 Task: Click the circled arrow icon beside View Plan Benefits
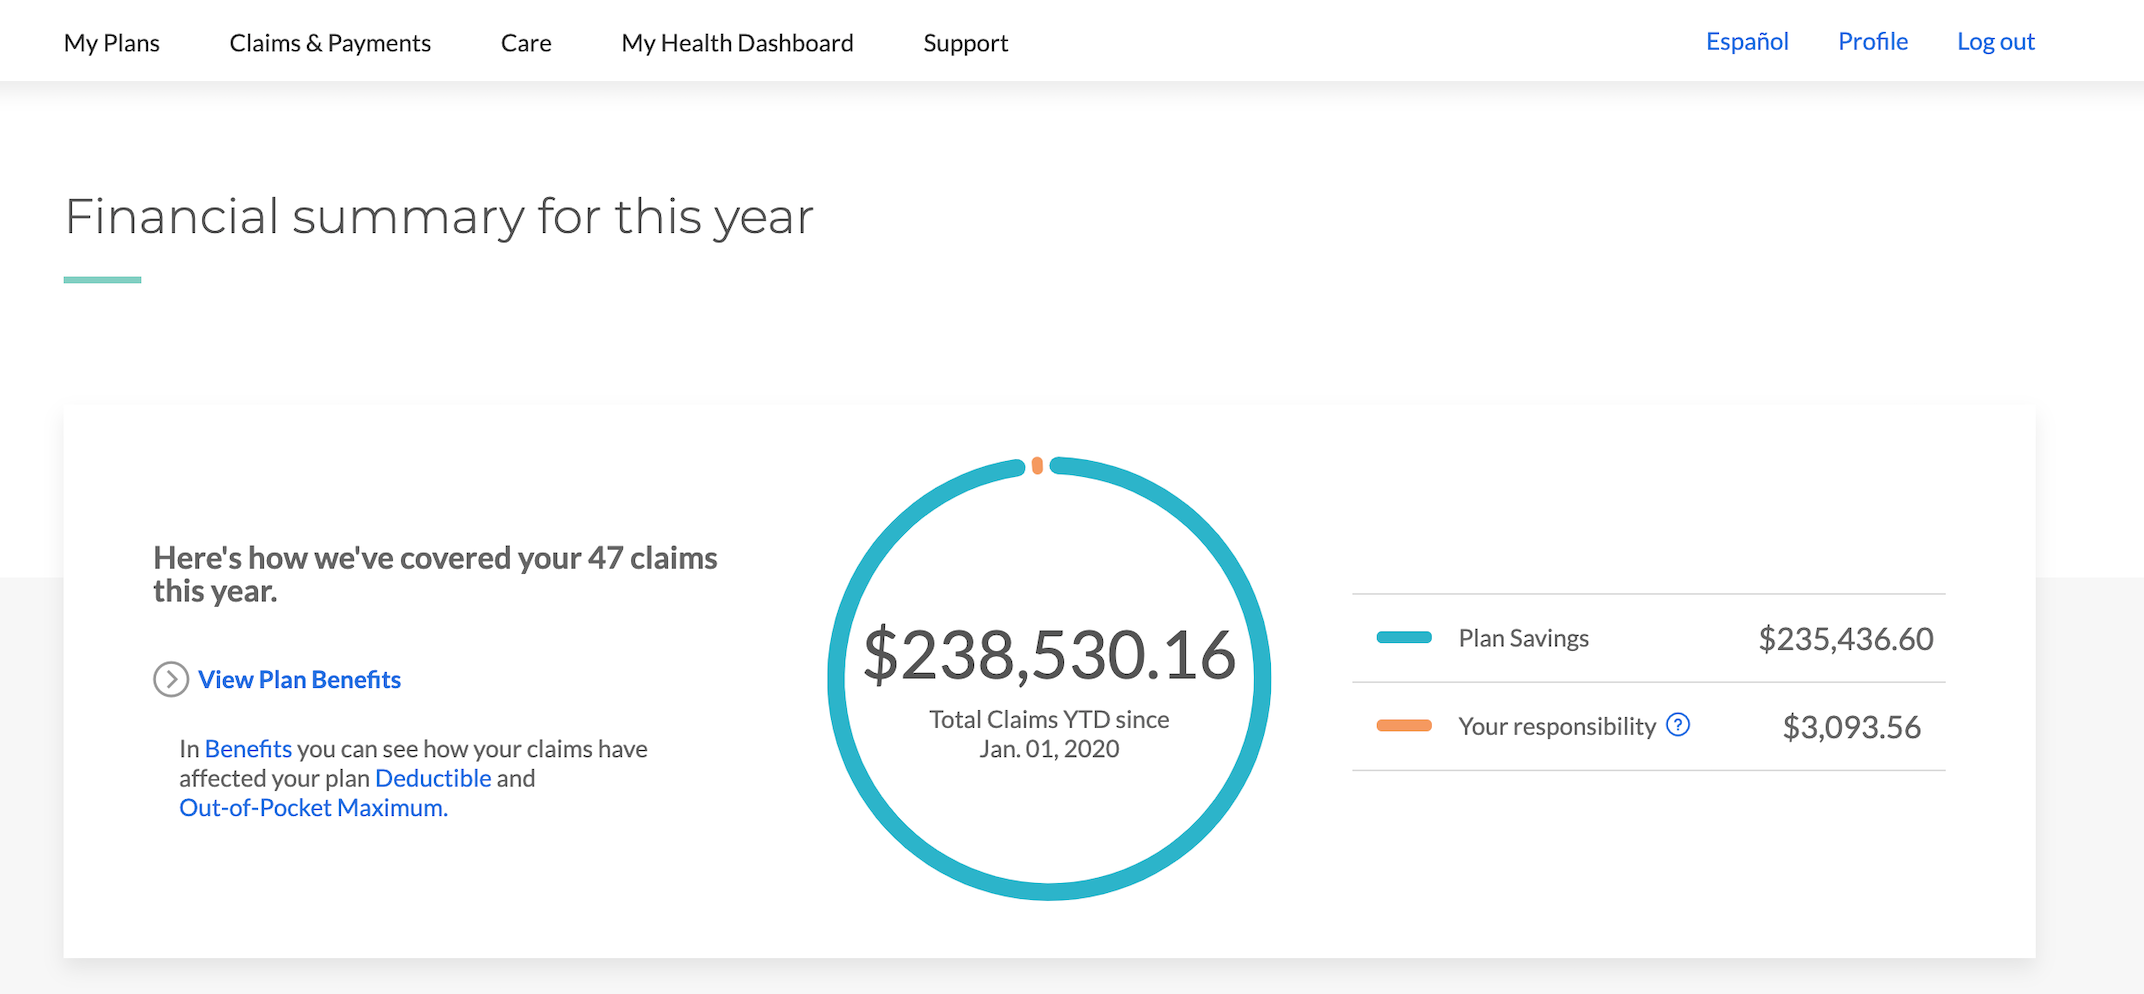[170, 679]
